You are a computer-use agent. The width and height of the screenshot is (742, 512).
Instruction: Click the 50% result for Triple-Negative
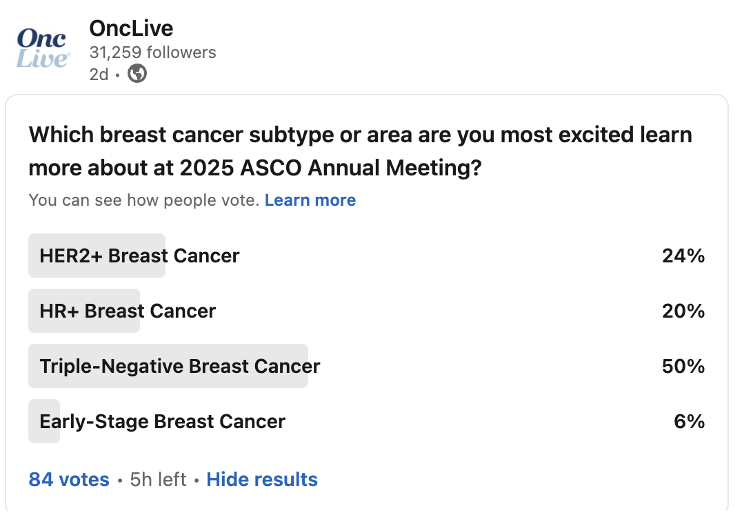683,366
